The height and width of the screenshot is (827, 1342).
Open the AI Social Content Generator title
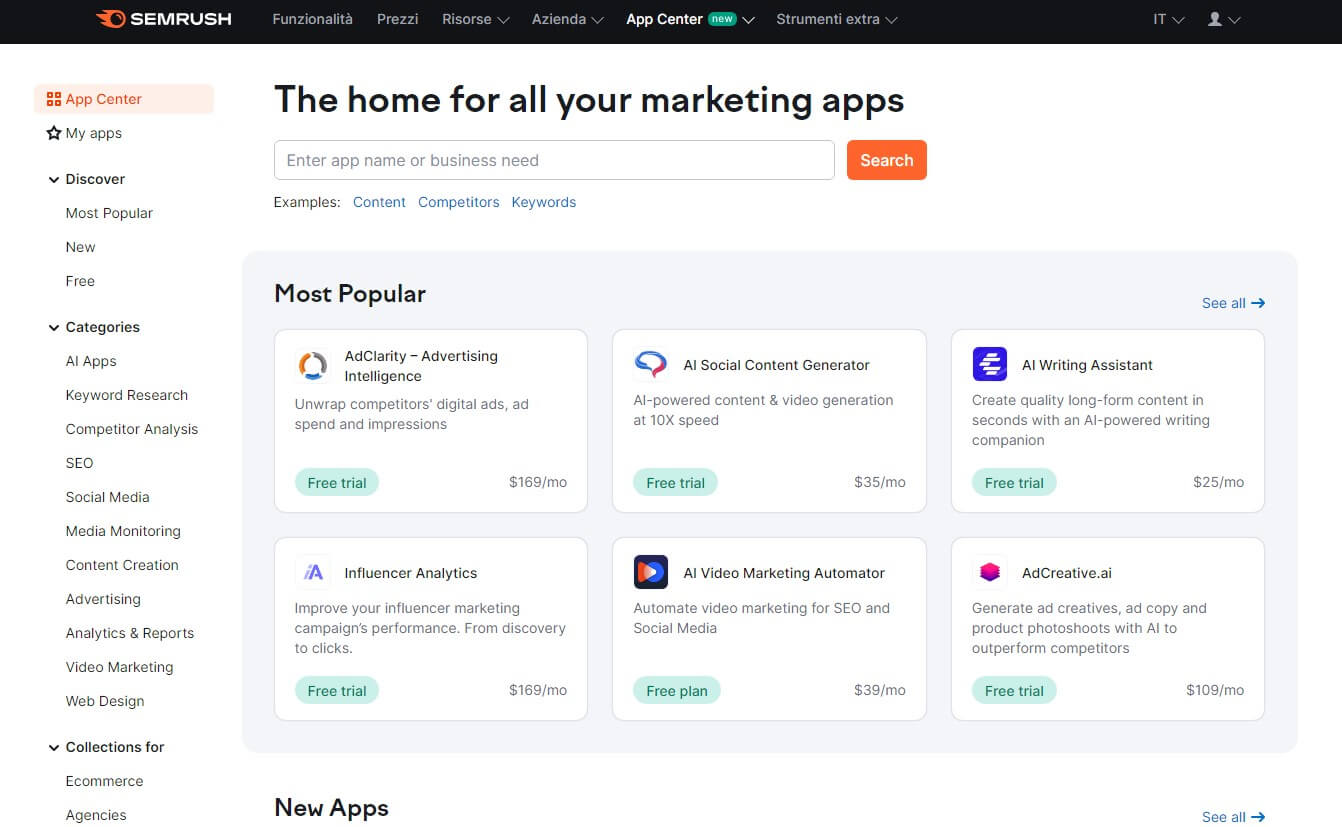click(x=776, y=365)
